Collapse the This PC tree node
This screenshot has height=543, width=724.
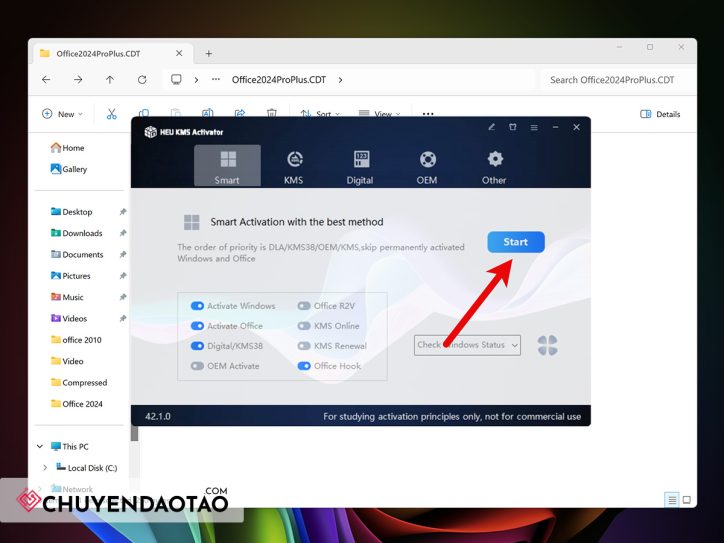pyautogui.click(x=40, y=446)
